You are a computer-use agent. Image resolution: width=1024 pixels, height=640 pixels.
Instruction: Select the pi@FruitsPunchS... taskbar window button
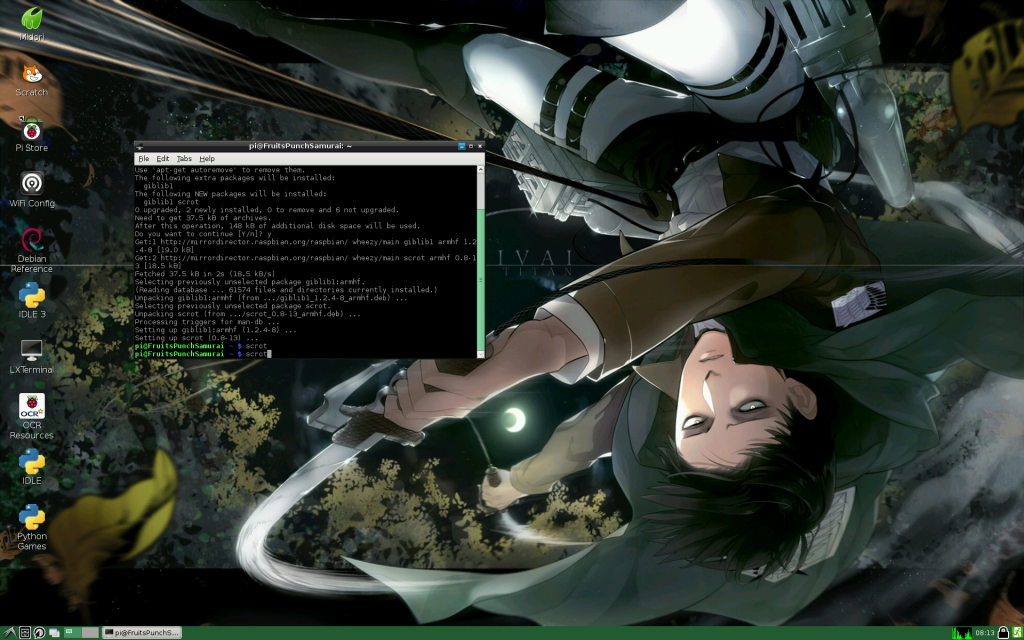point(141,633)
